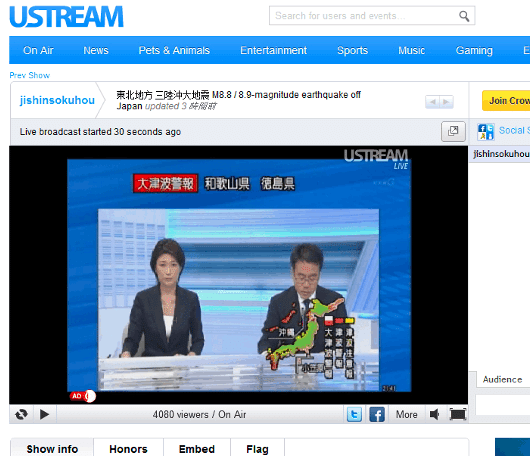Image resolution: width=530 pixels, height=456 pixels.
Task: Select the Flag tab
Action: click(257, 449)
